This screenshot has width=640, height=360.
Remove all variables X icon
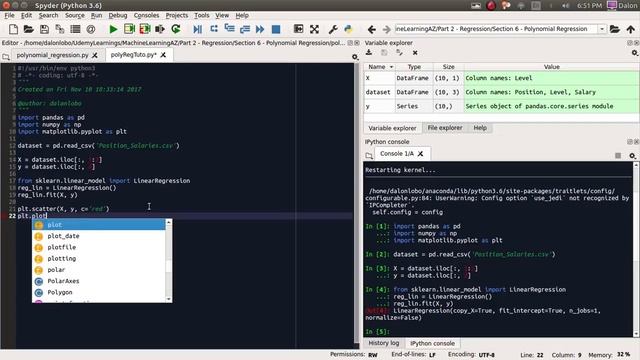[415, 53]
